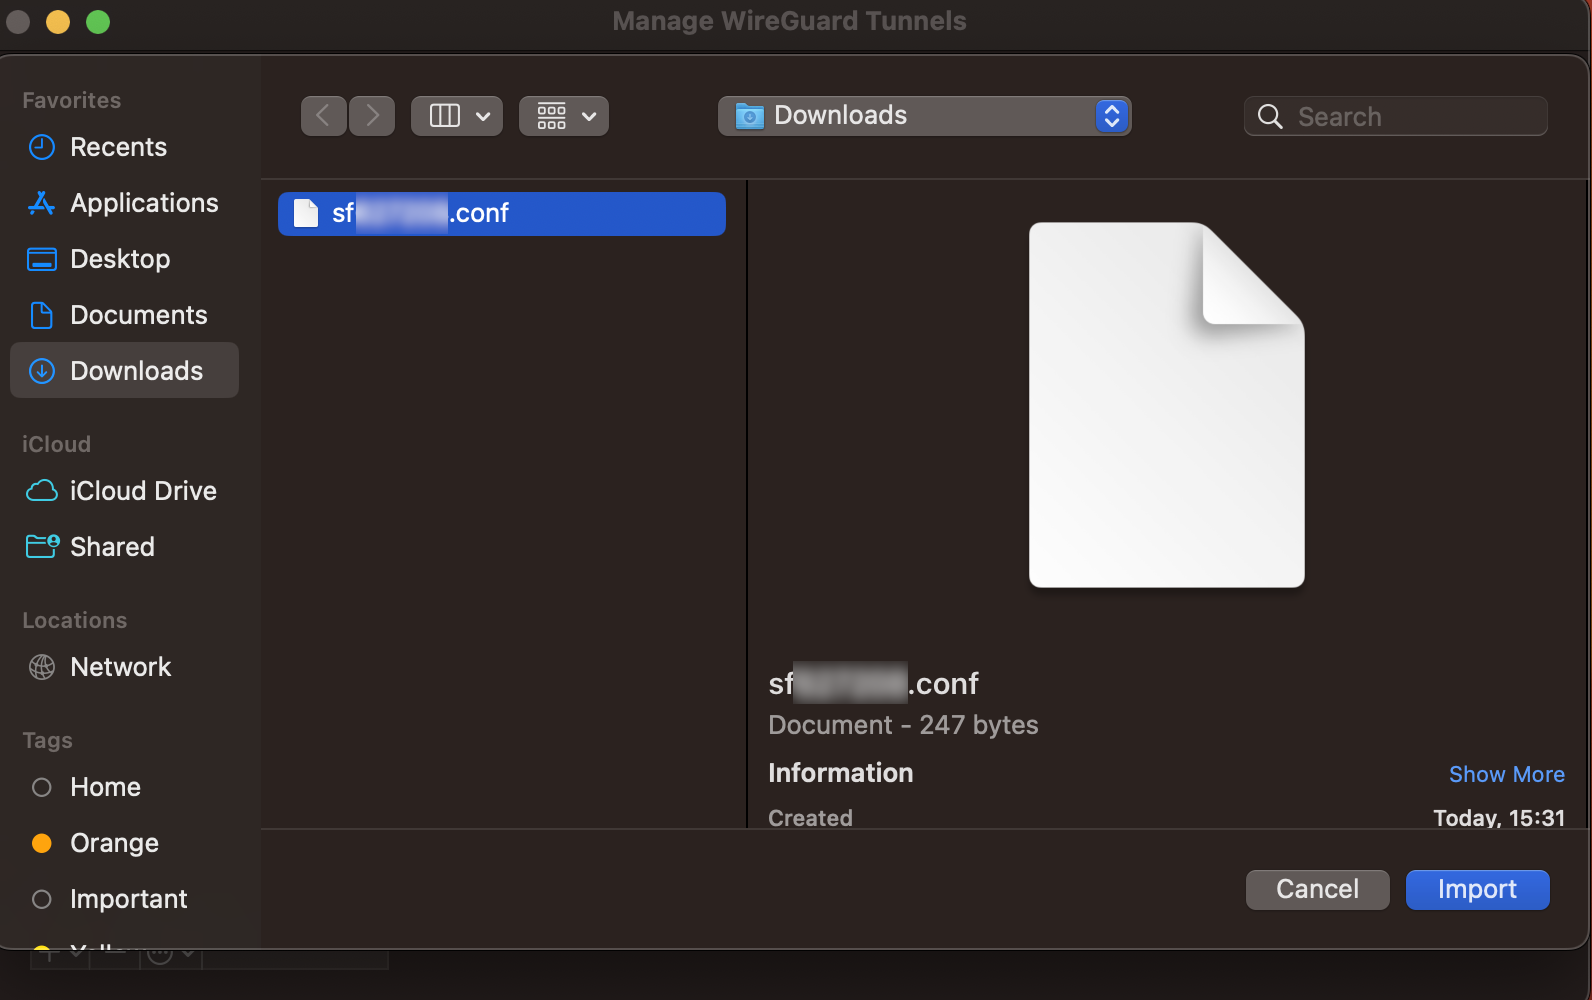Click the Information heading in preview
Viewport: 1592px width, 1000px height.
pyautogui.click(x=841, y=773)
